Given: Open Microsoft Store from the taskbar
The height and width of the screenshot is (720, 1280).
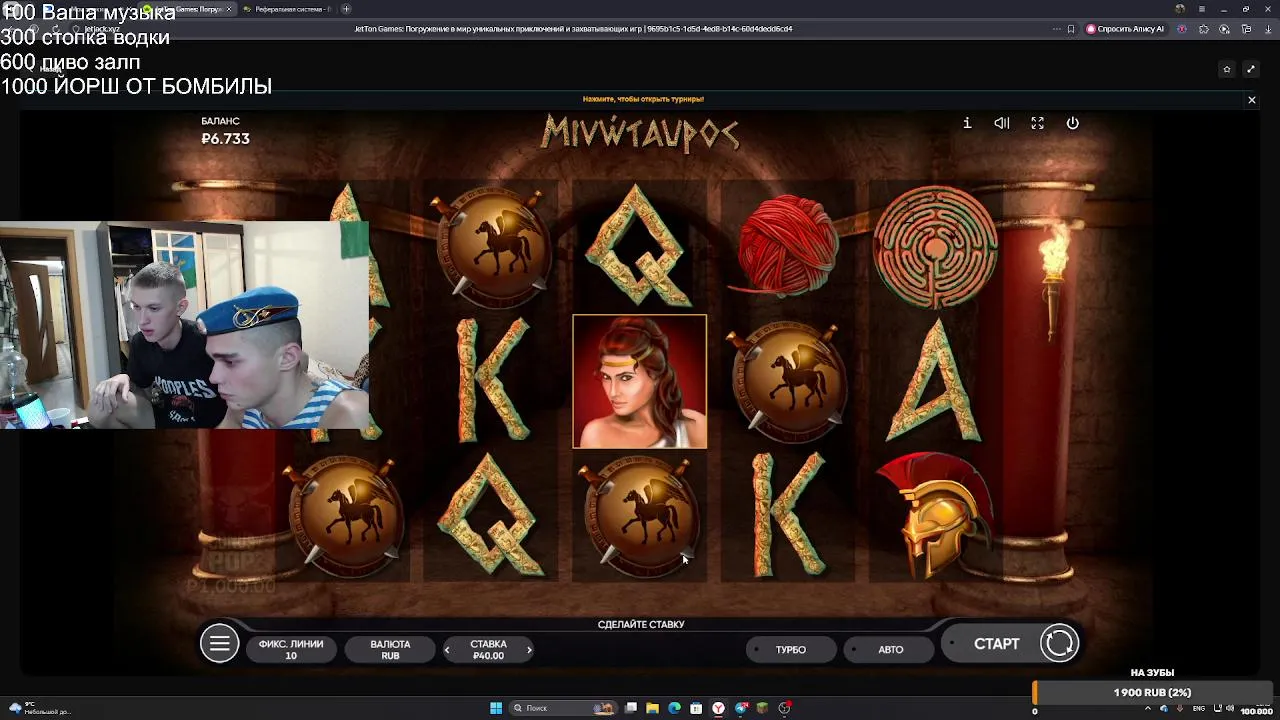Looking at the screenshot, I should coord(696,708).
